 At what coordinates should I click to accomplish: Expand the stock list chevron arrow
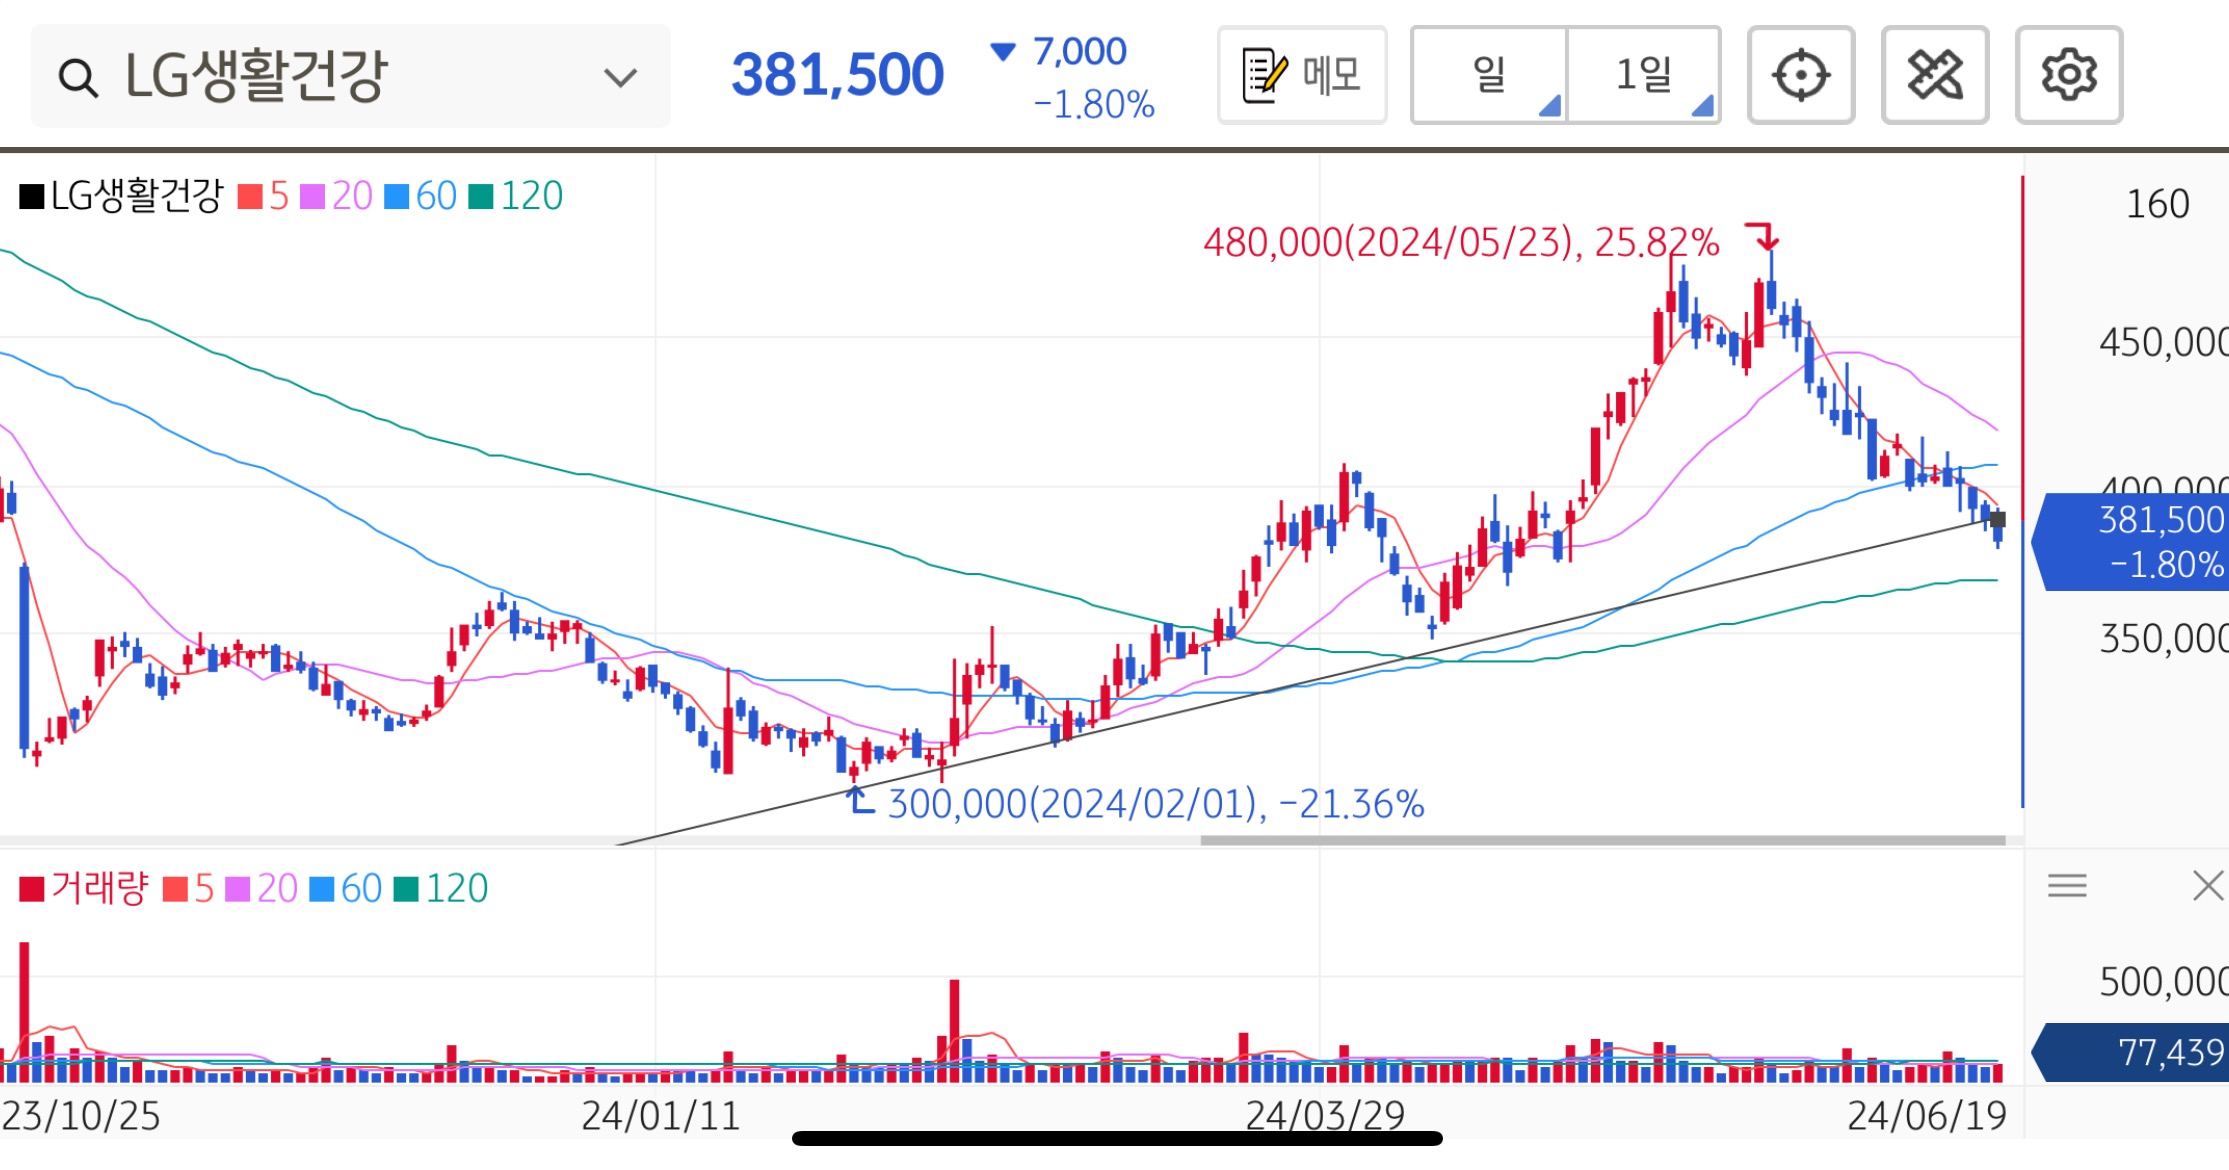click(620, 77)
